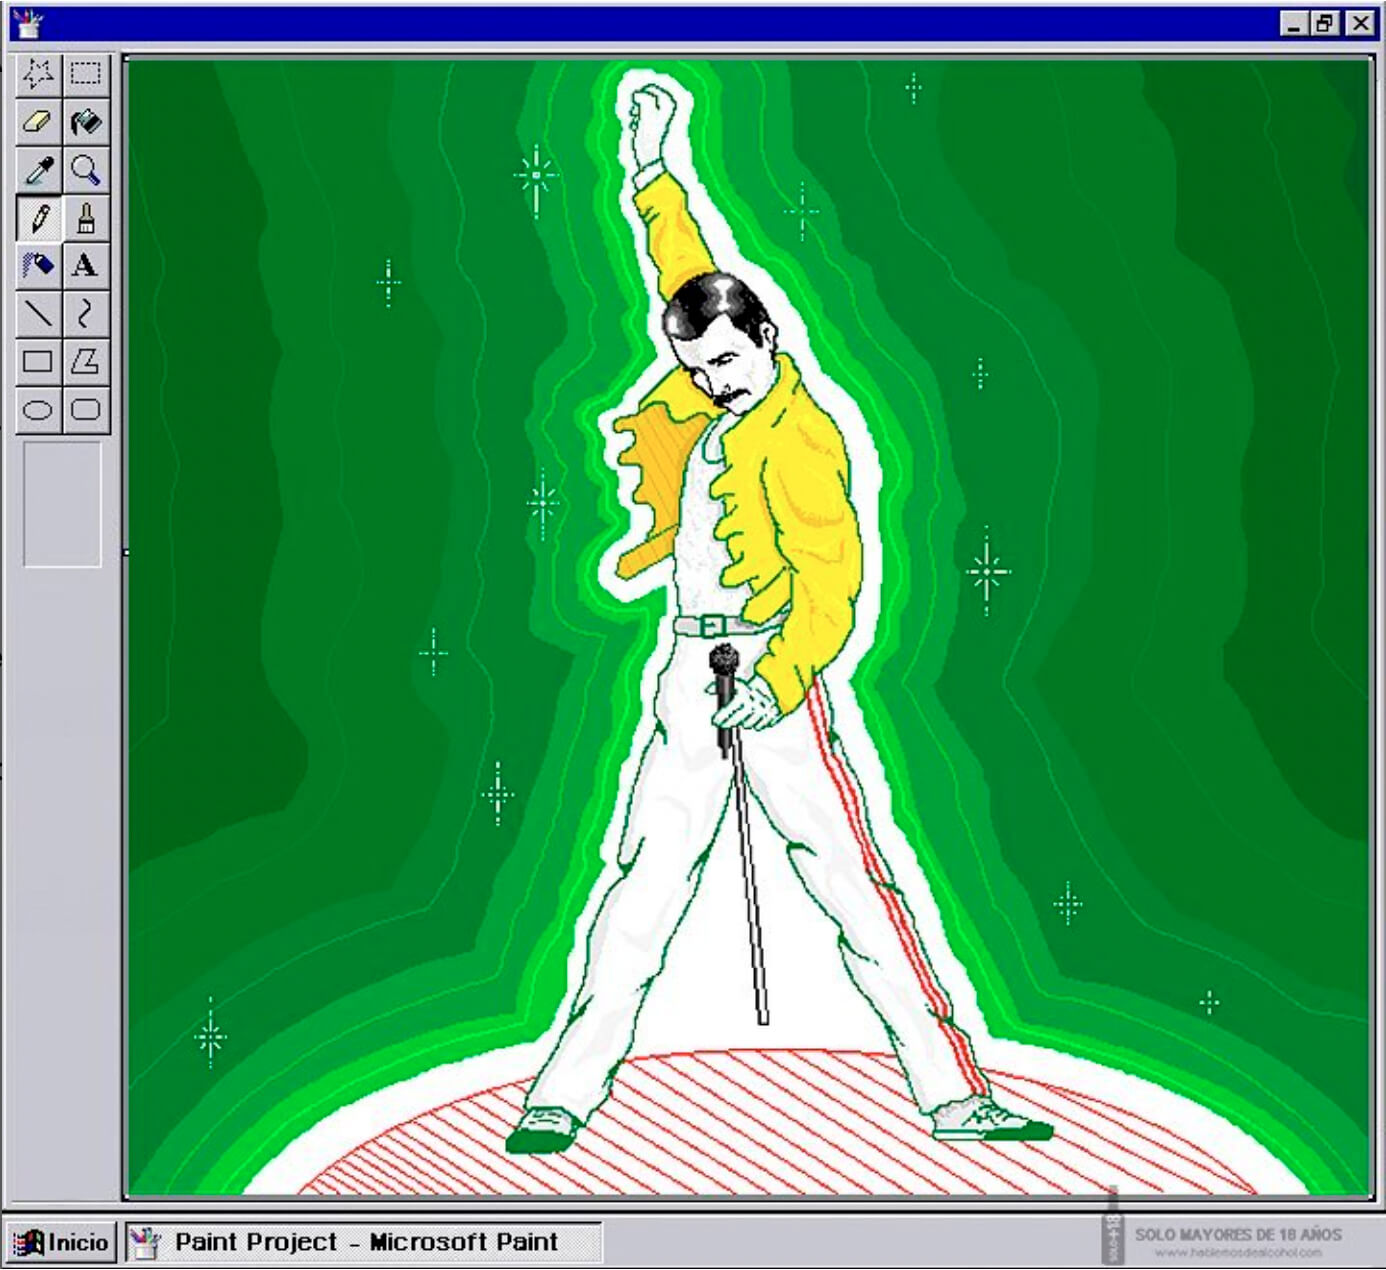Choose the Eraser tool

pyautogui.click(x=39, y=122)
